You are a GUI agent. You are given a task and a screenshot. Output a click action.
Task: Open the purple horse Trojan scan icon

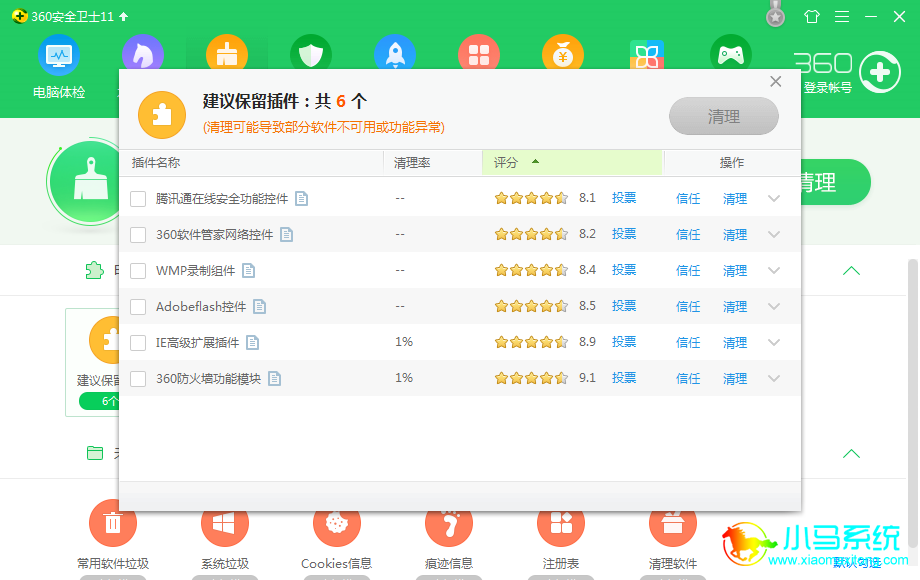[143, 53]
